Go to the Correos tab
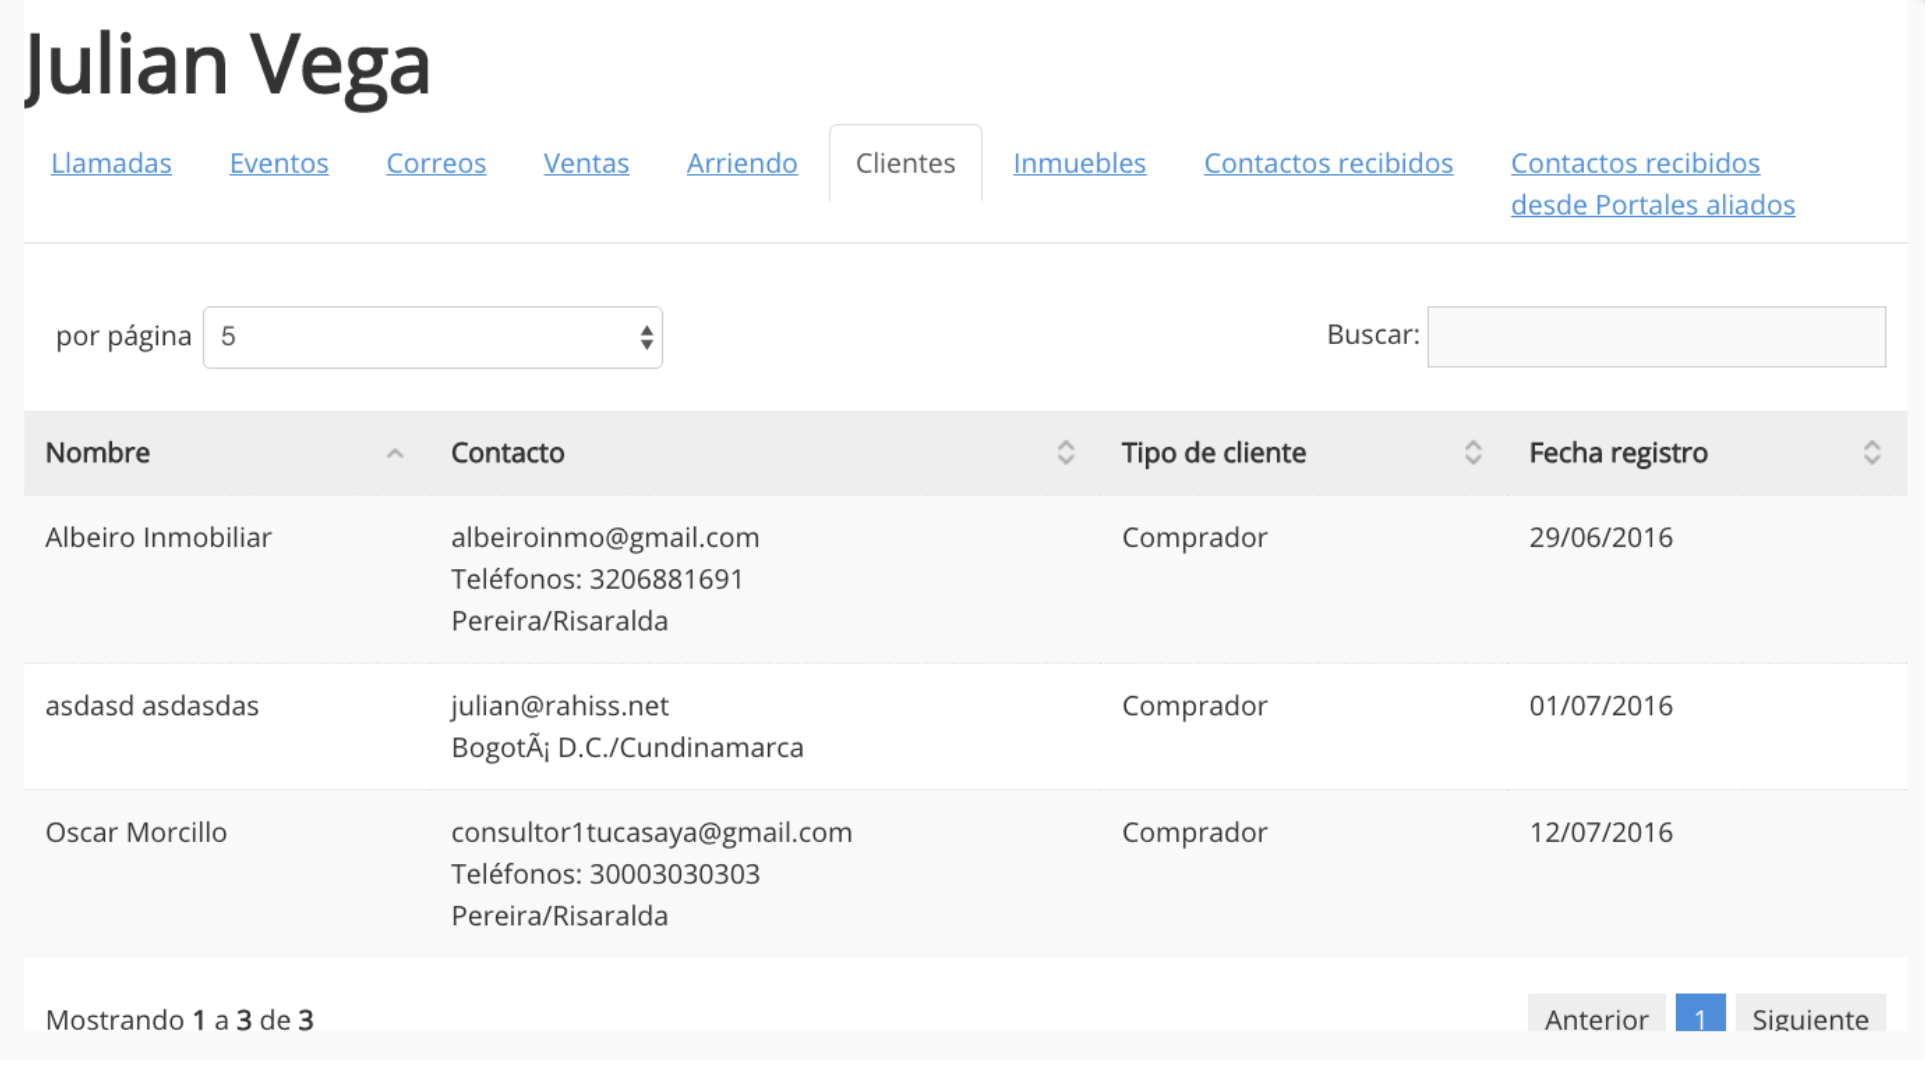 coord(436,163)
